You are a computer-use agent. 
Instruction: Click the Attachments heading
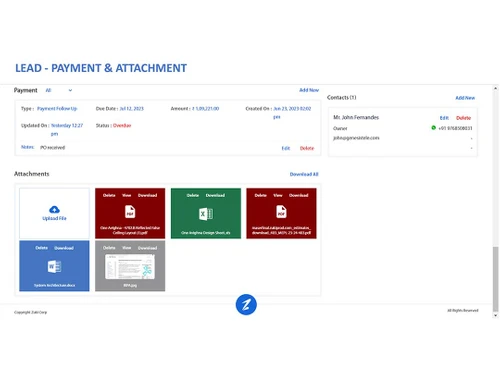[x=32, y=174]
